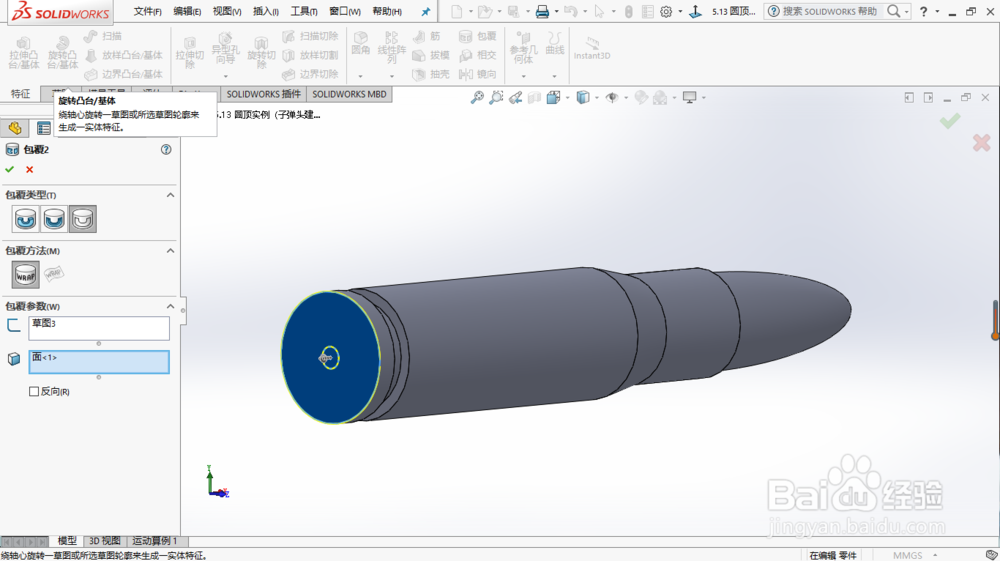Click the Revolved Boss/Base (旋转凸台/基体) tool
Screen dimensions: 1000x561
click(x=62, y=52)
